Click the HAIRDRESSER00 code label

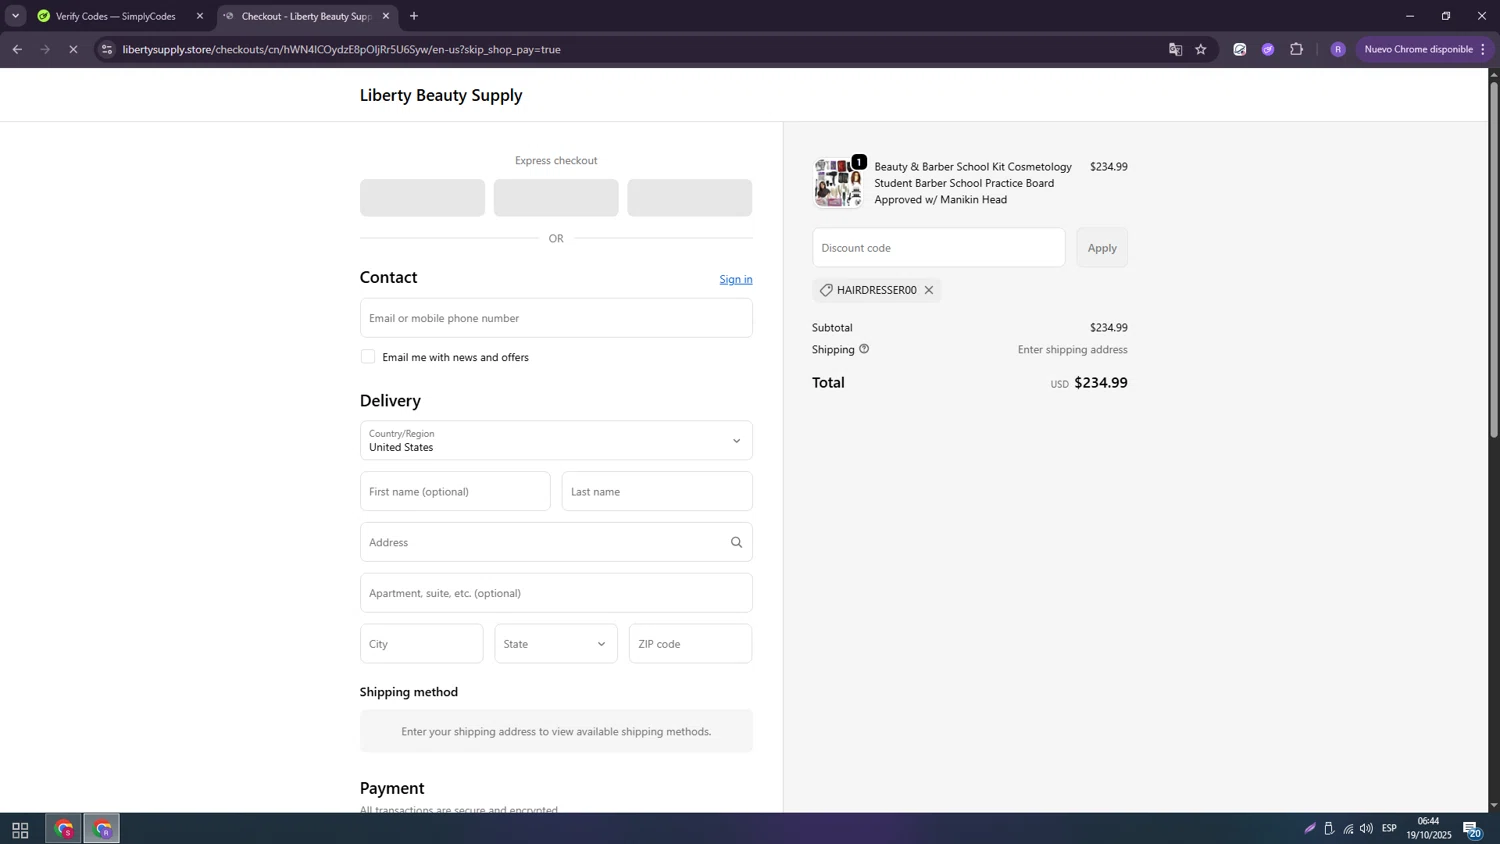[x=876, y=290]
